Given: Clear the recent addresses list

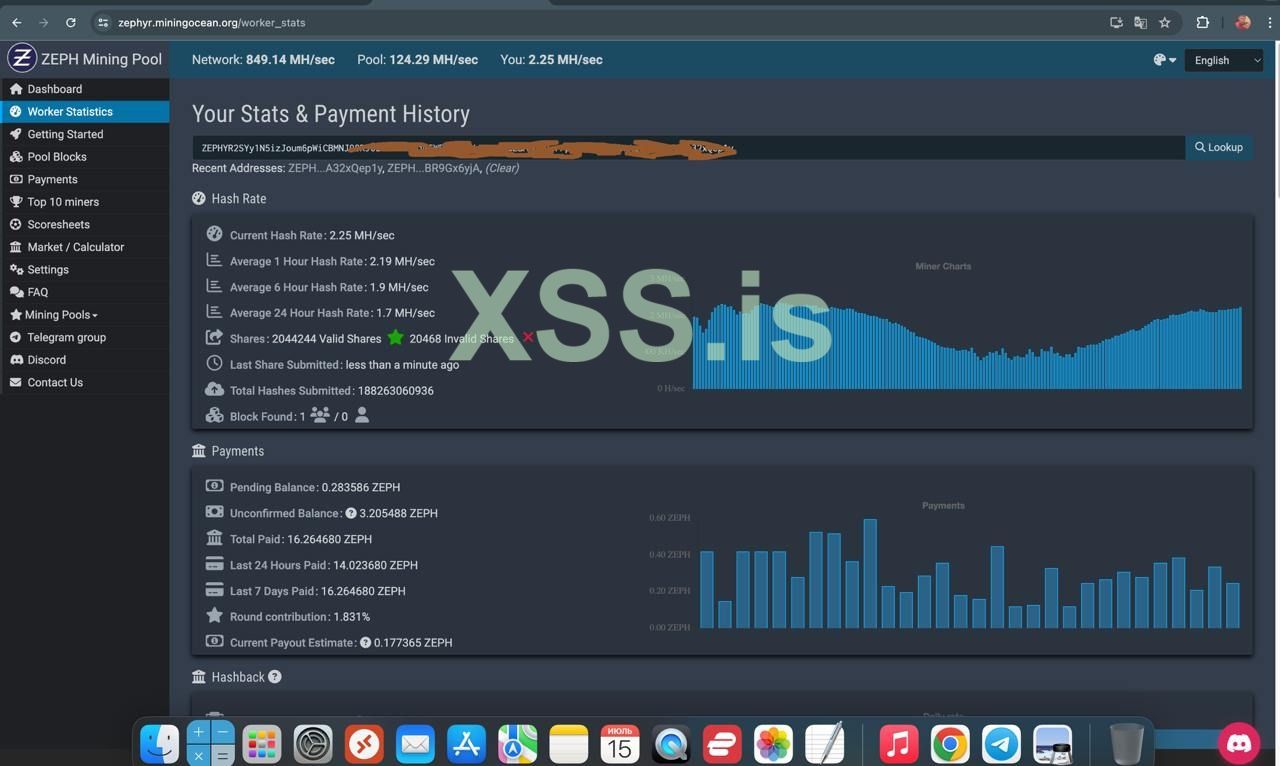Looking at the screenshot, I should point(502,168).
